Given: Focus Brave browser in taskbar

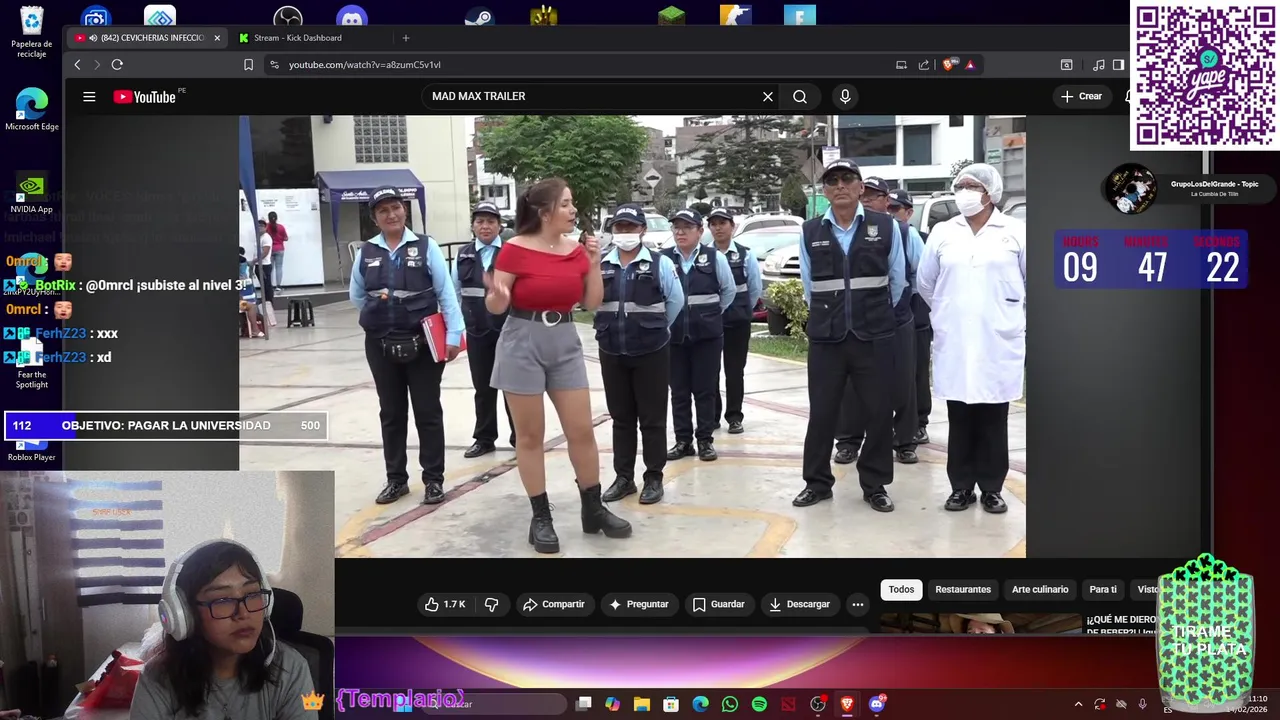Looking at the screenshot, I should pos(847,704).
